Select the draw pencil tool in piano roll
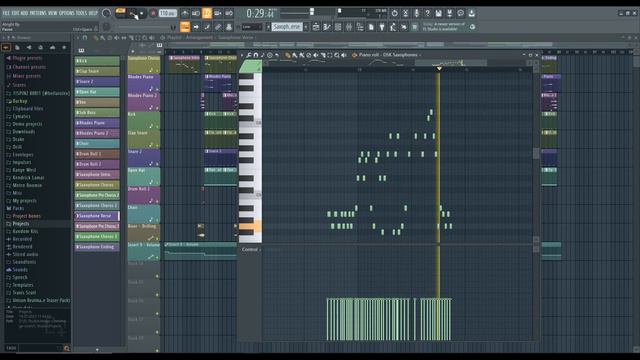Screen dimensions: 640x360 pos(288,55)
